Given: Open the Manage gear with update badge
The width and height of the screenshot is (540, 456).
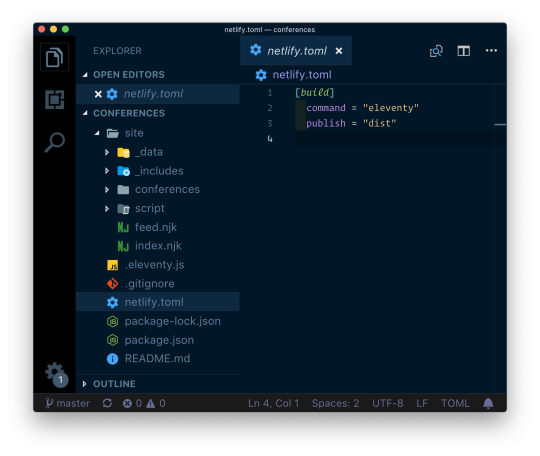Looking at the screenshot, I should tap(56, 375).
